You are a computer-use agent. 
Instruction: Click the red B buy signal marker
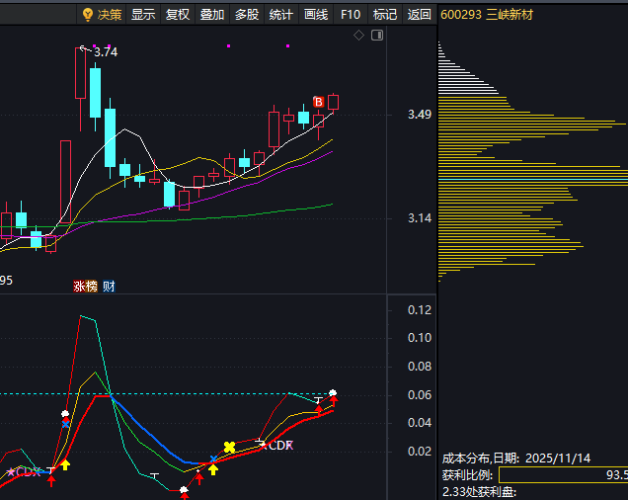tap(319, 102)
